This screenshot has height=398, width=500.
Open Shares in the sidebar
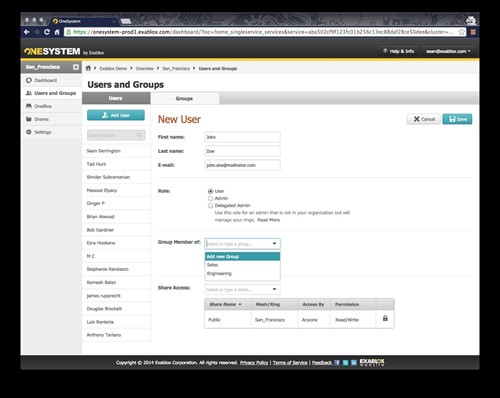[x=51, y=119]
